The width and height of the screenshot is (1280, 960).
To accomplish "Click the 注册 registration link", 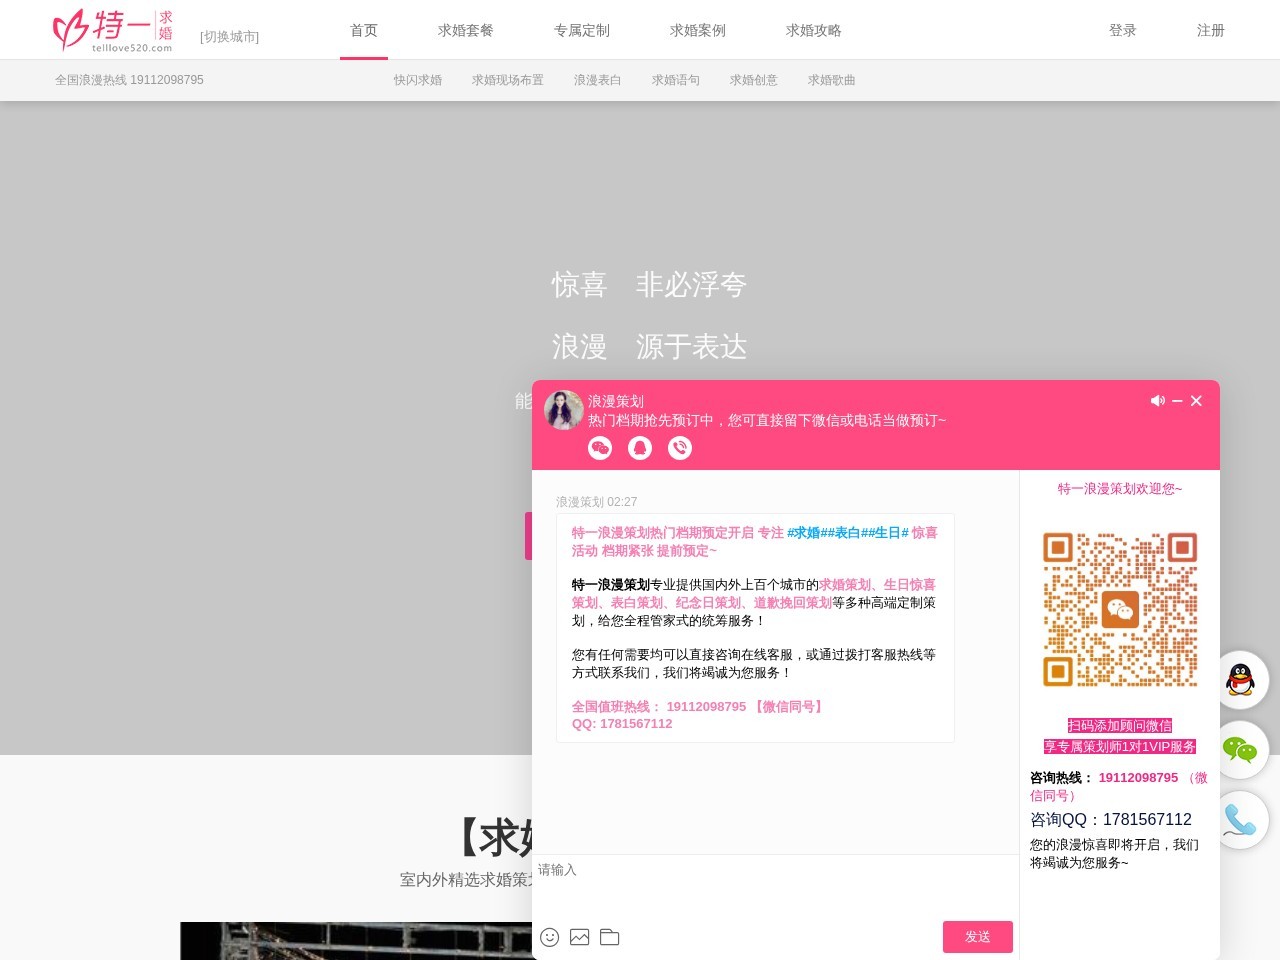I will coord(1210,31).
